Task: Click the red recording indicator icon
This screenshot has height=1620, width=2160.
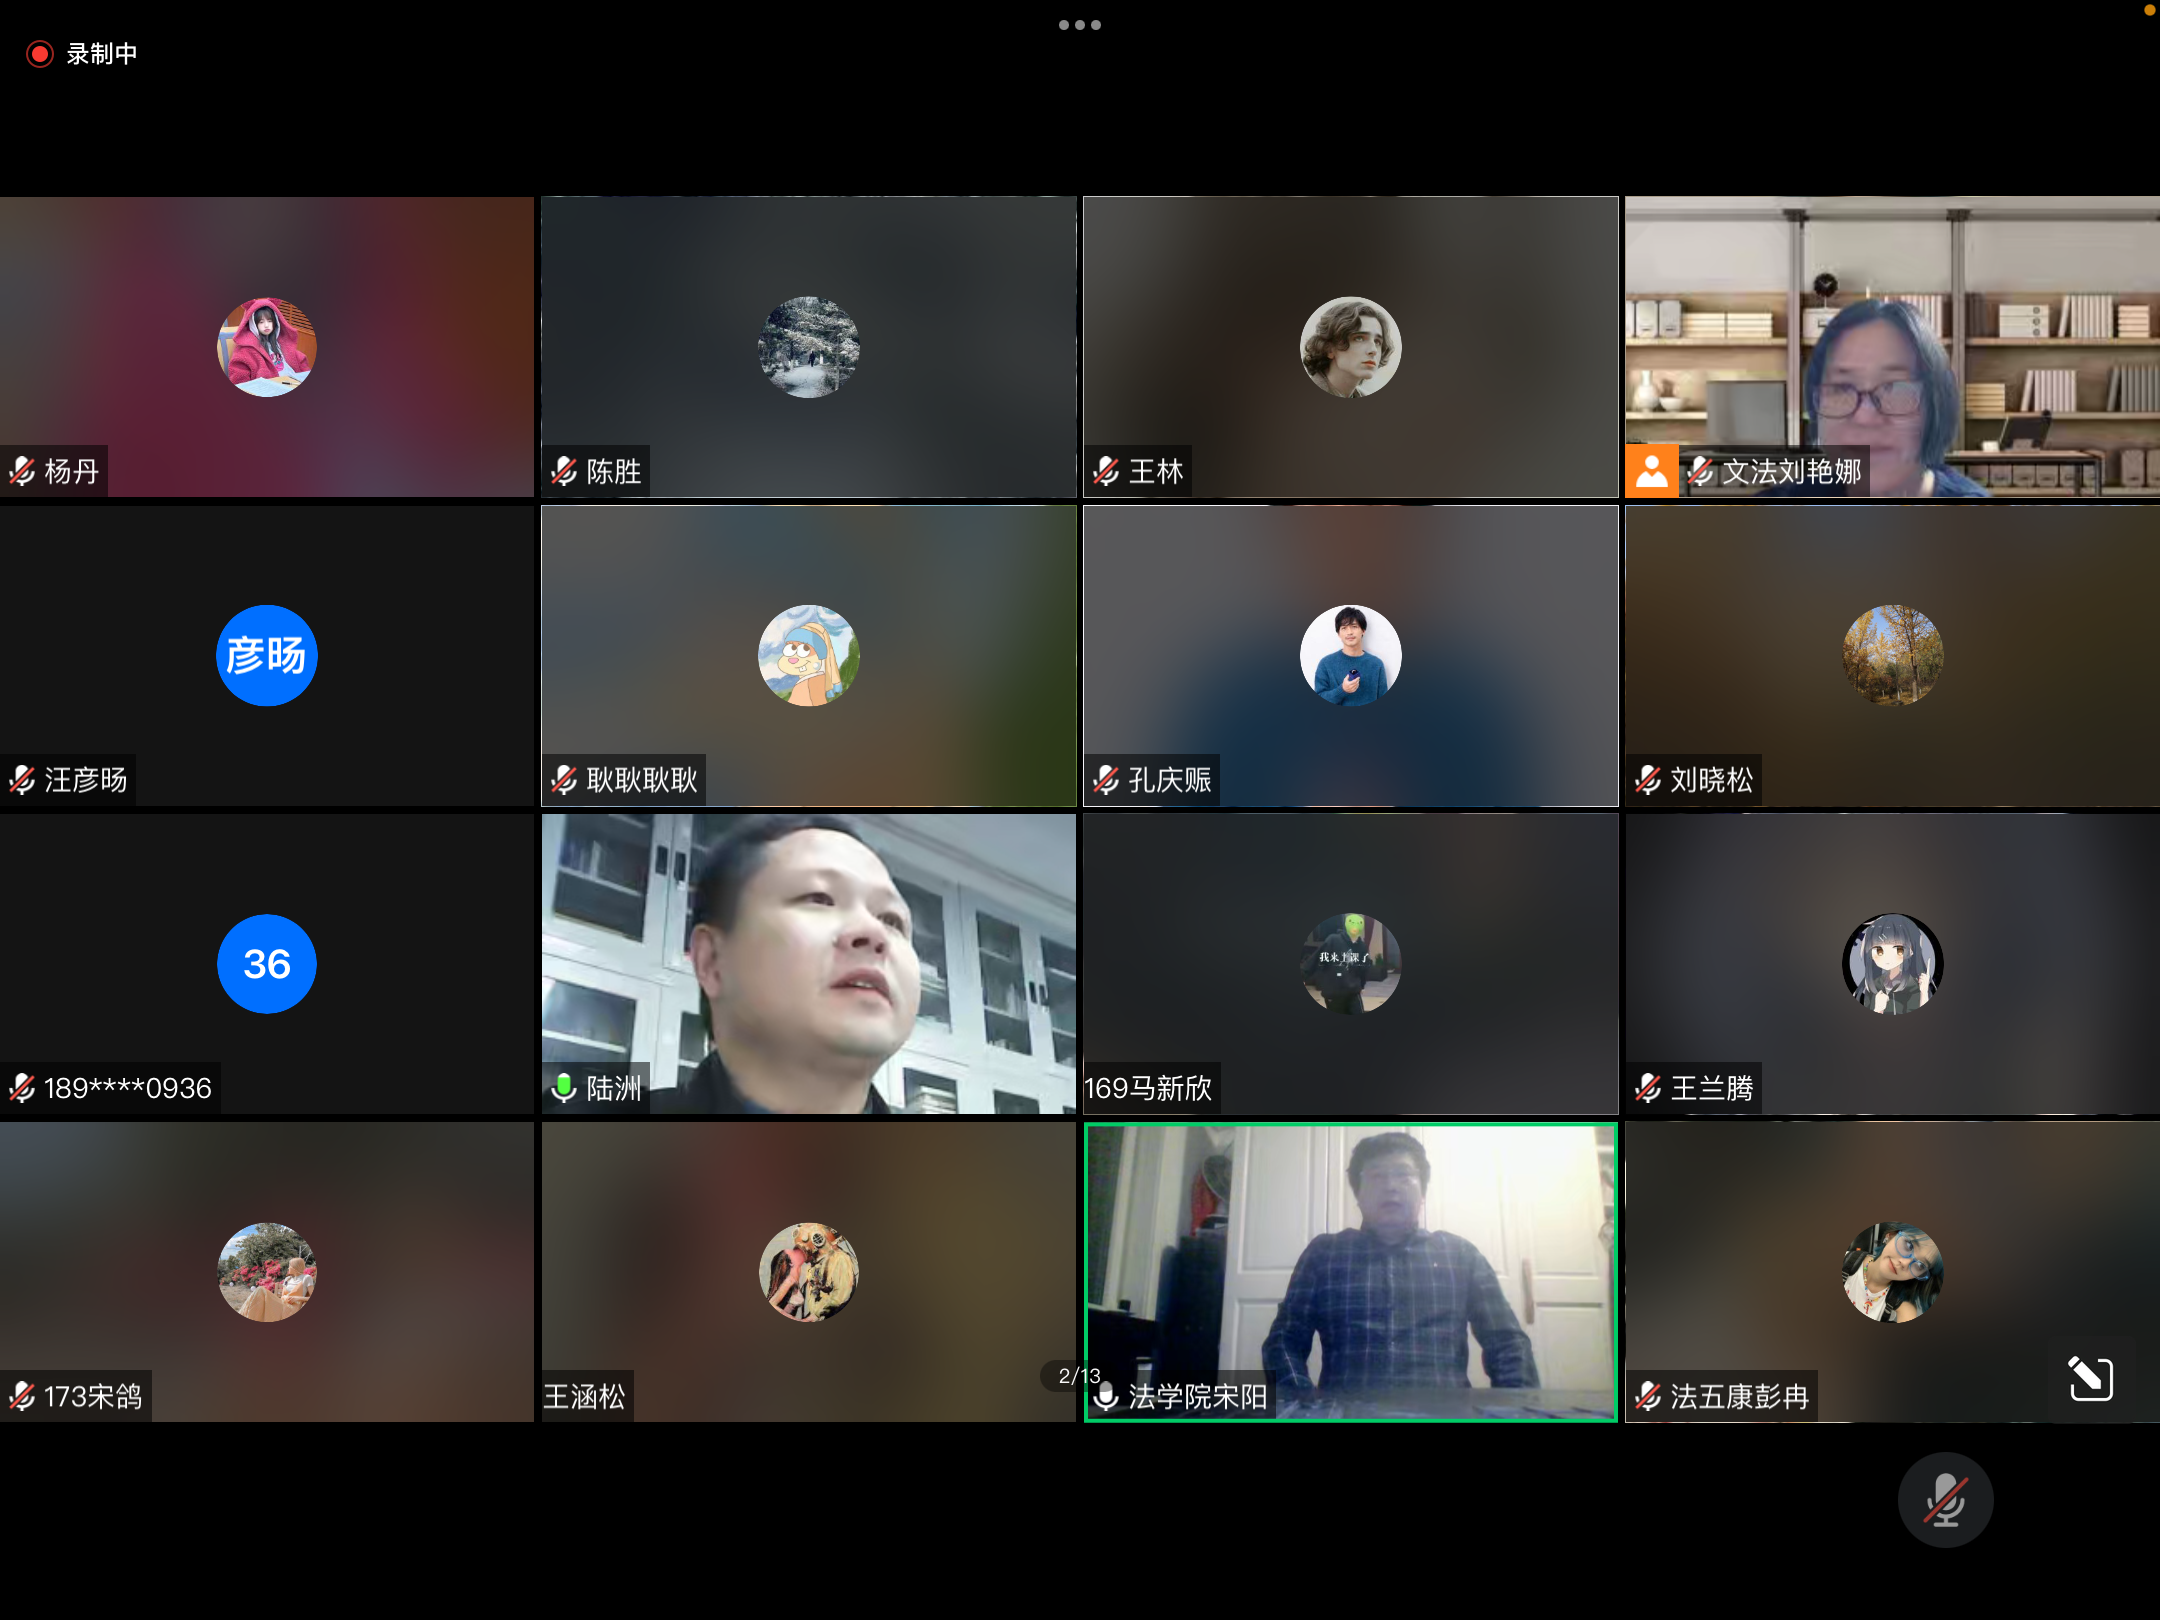Action: 40,54
